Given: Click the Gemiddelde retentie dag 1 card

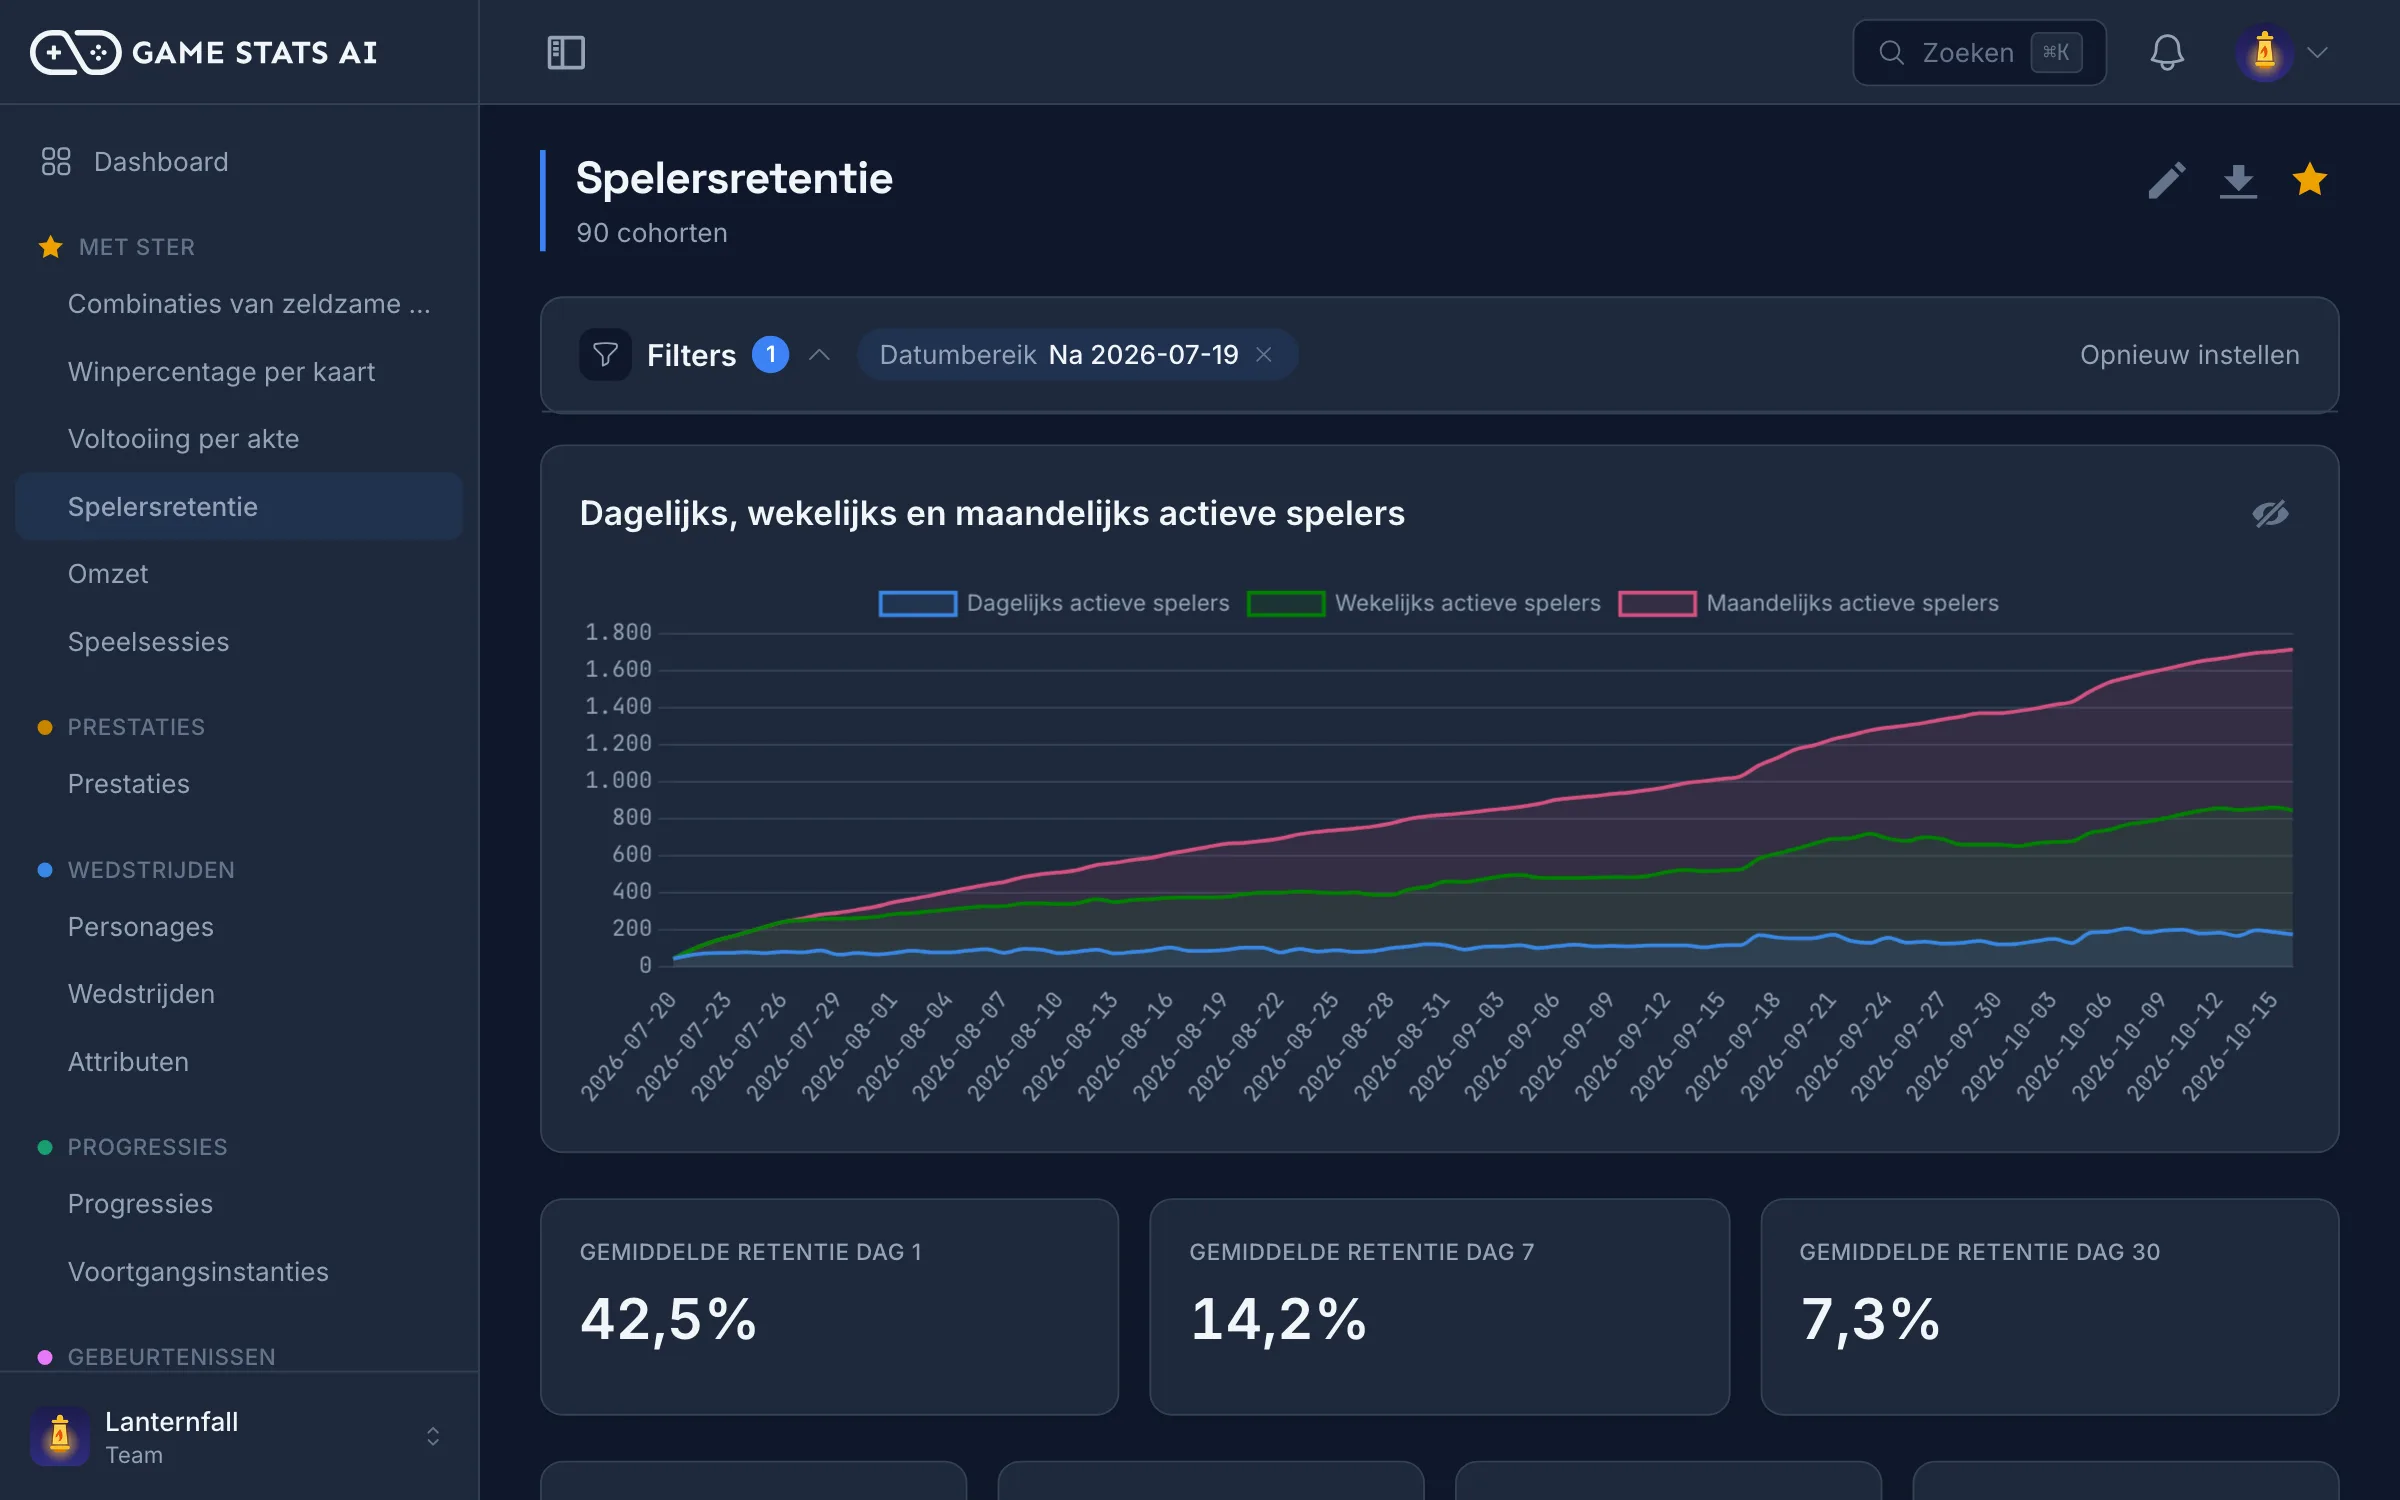Looking at the screenshot, I should [829, 1307].
